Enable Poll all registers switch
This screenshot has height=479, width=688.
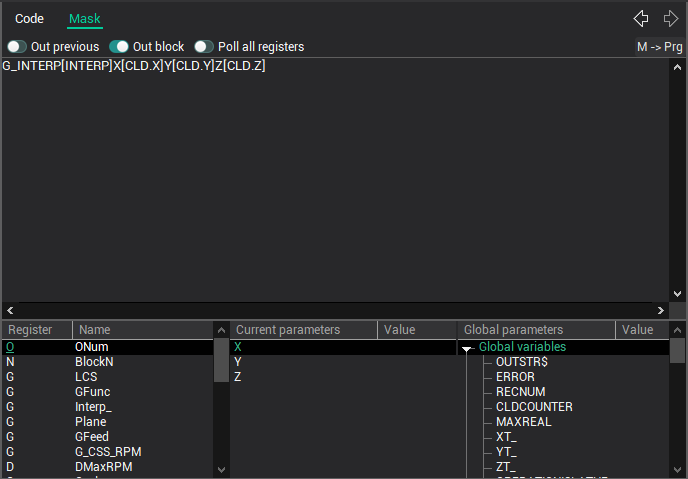[204, 46]
